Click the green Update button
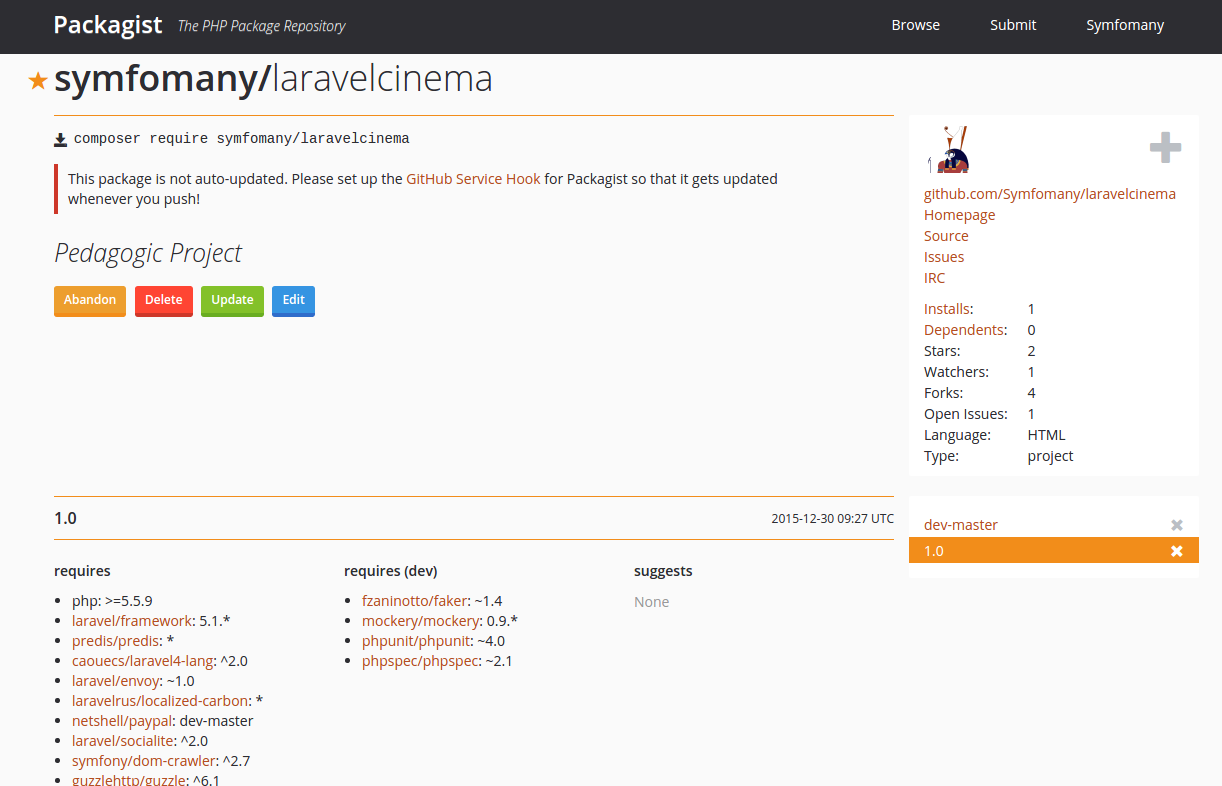Screen dimensions: 1222x786 (x=232, y=300)
